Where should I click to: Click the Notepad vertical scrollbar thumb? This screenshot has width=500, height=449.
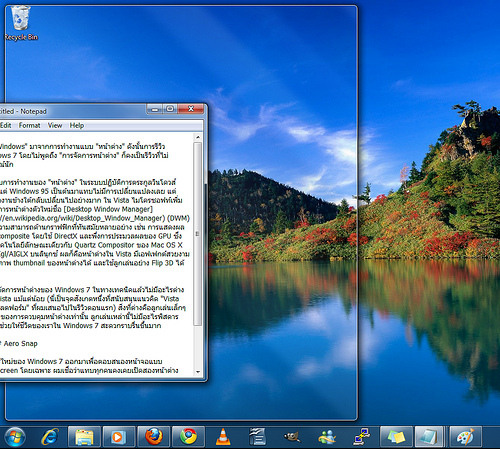[198, 234]
